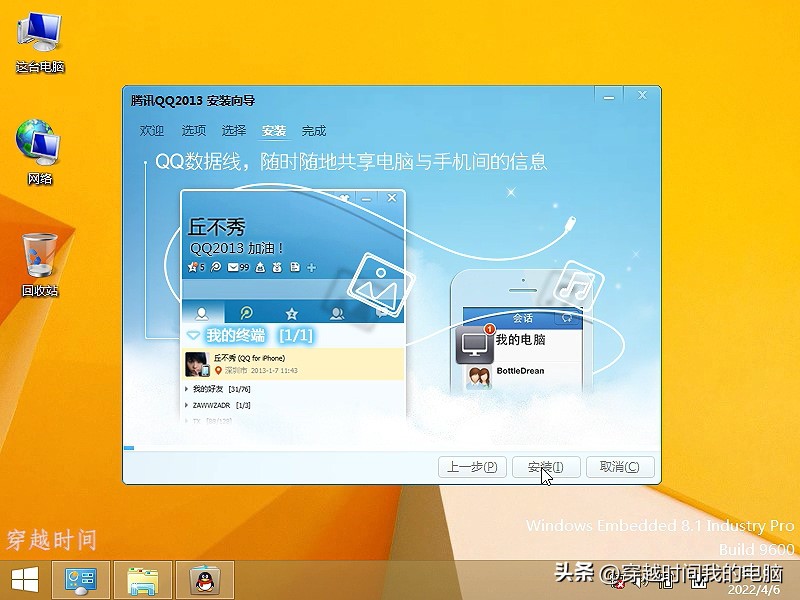Close the QQ2013 installer window
Viewport: 800px width, 600px height.
pyautogui.click(x=642, y=95)
